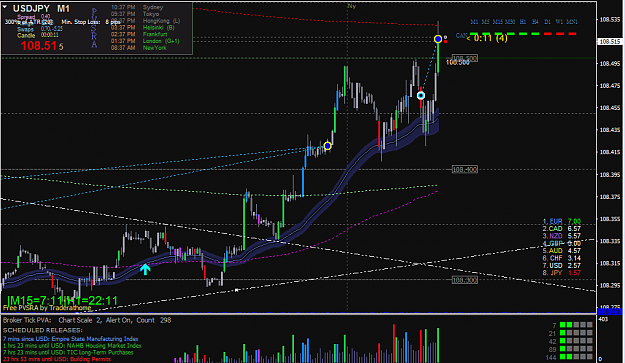Select the white-ringed cyan circle marker

pyautogui.click(x=421, y=96)
